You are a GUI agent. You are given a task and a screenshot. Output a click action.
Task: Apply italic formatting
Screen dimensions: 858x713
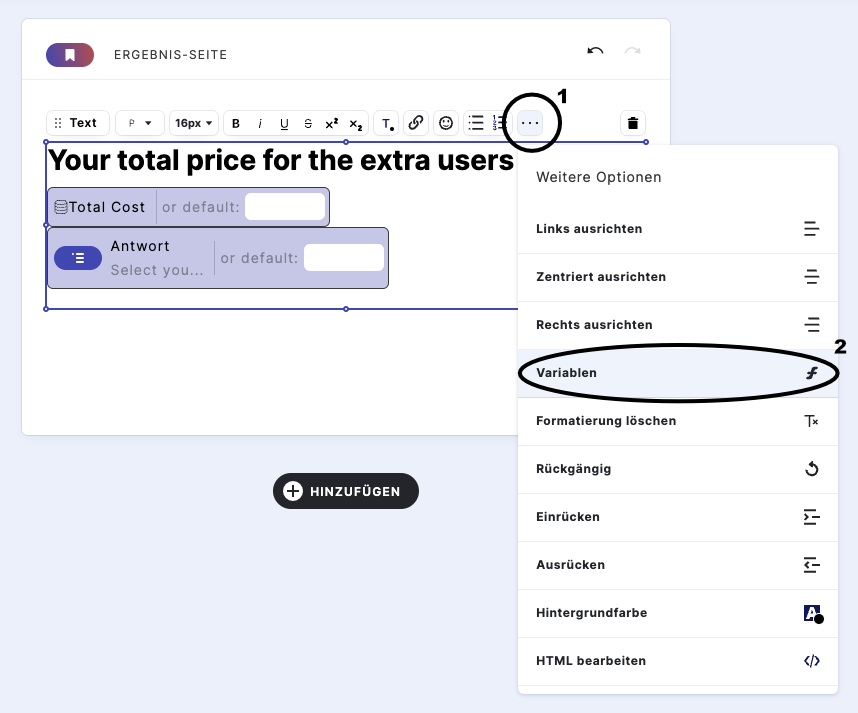(259, 123)
